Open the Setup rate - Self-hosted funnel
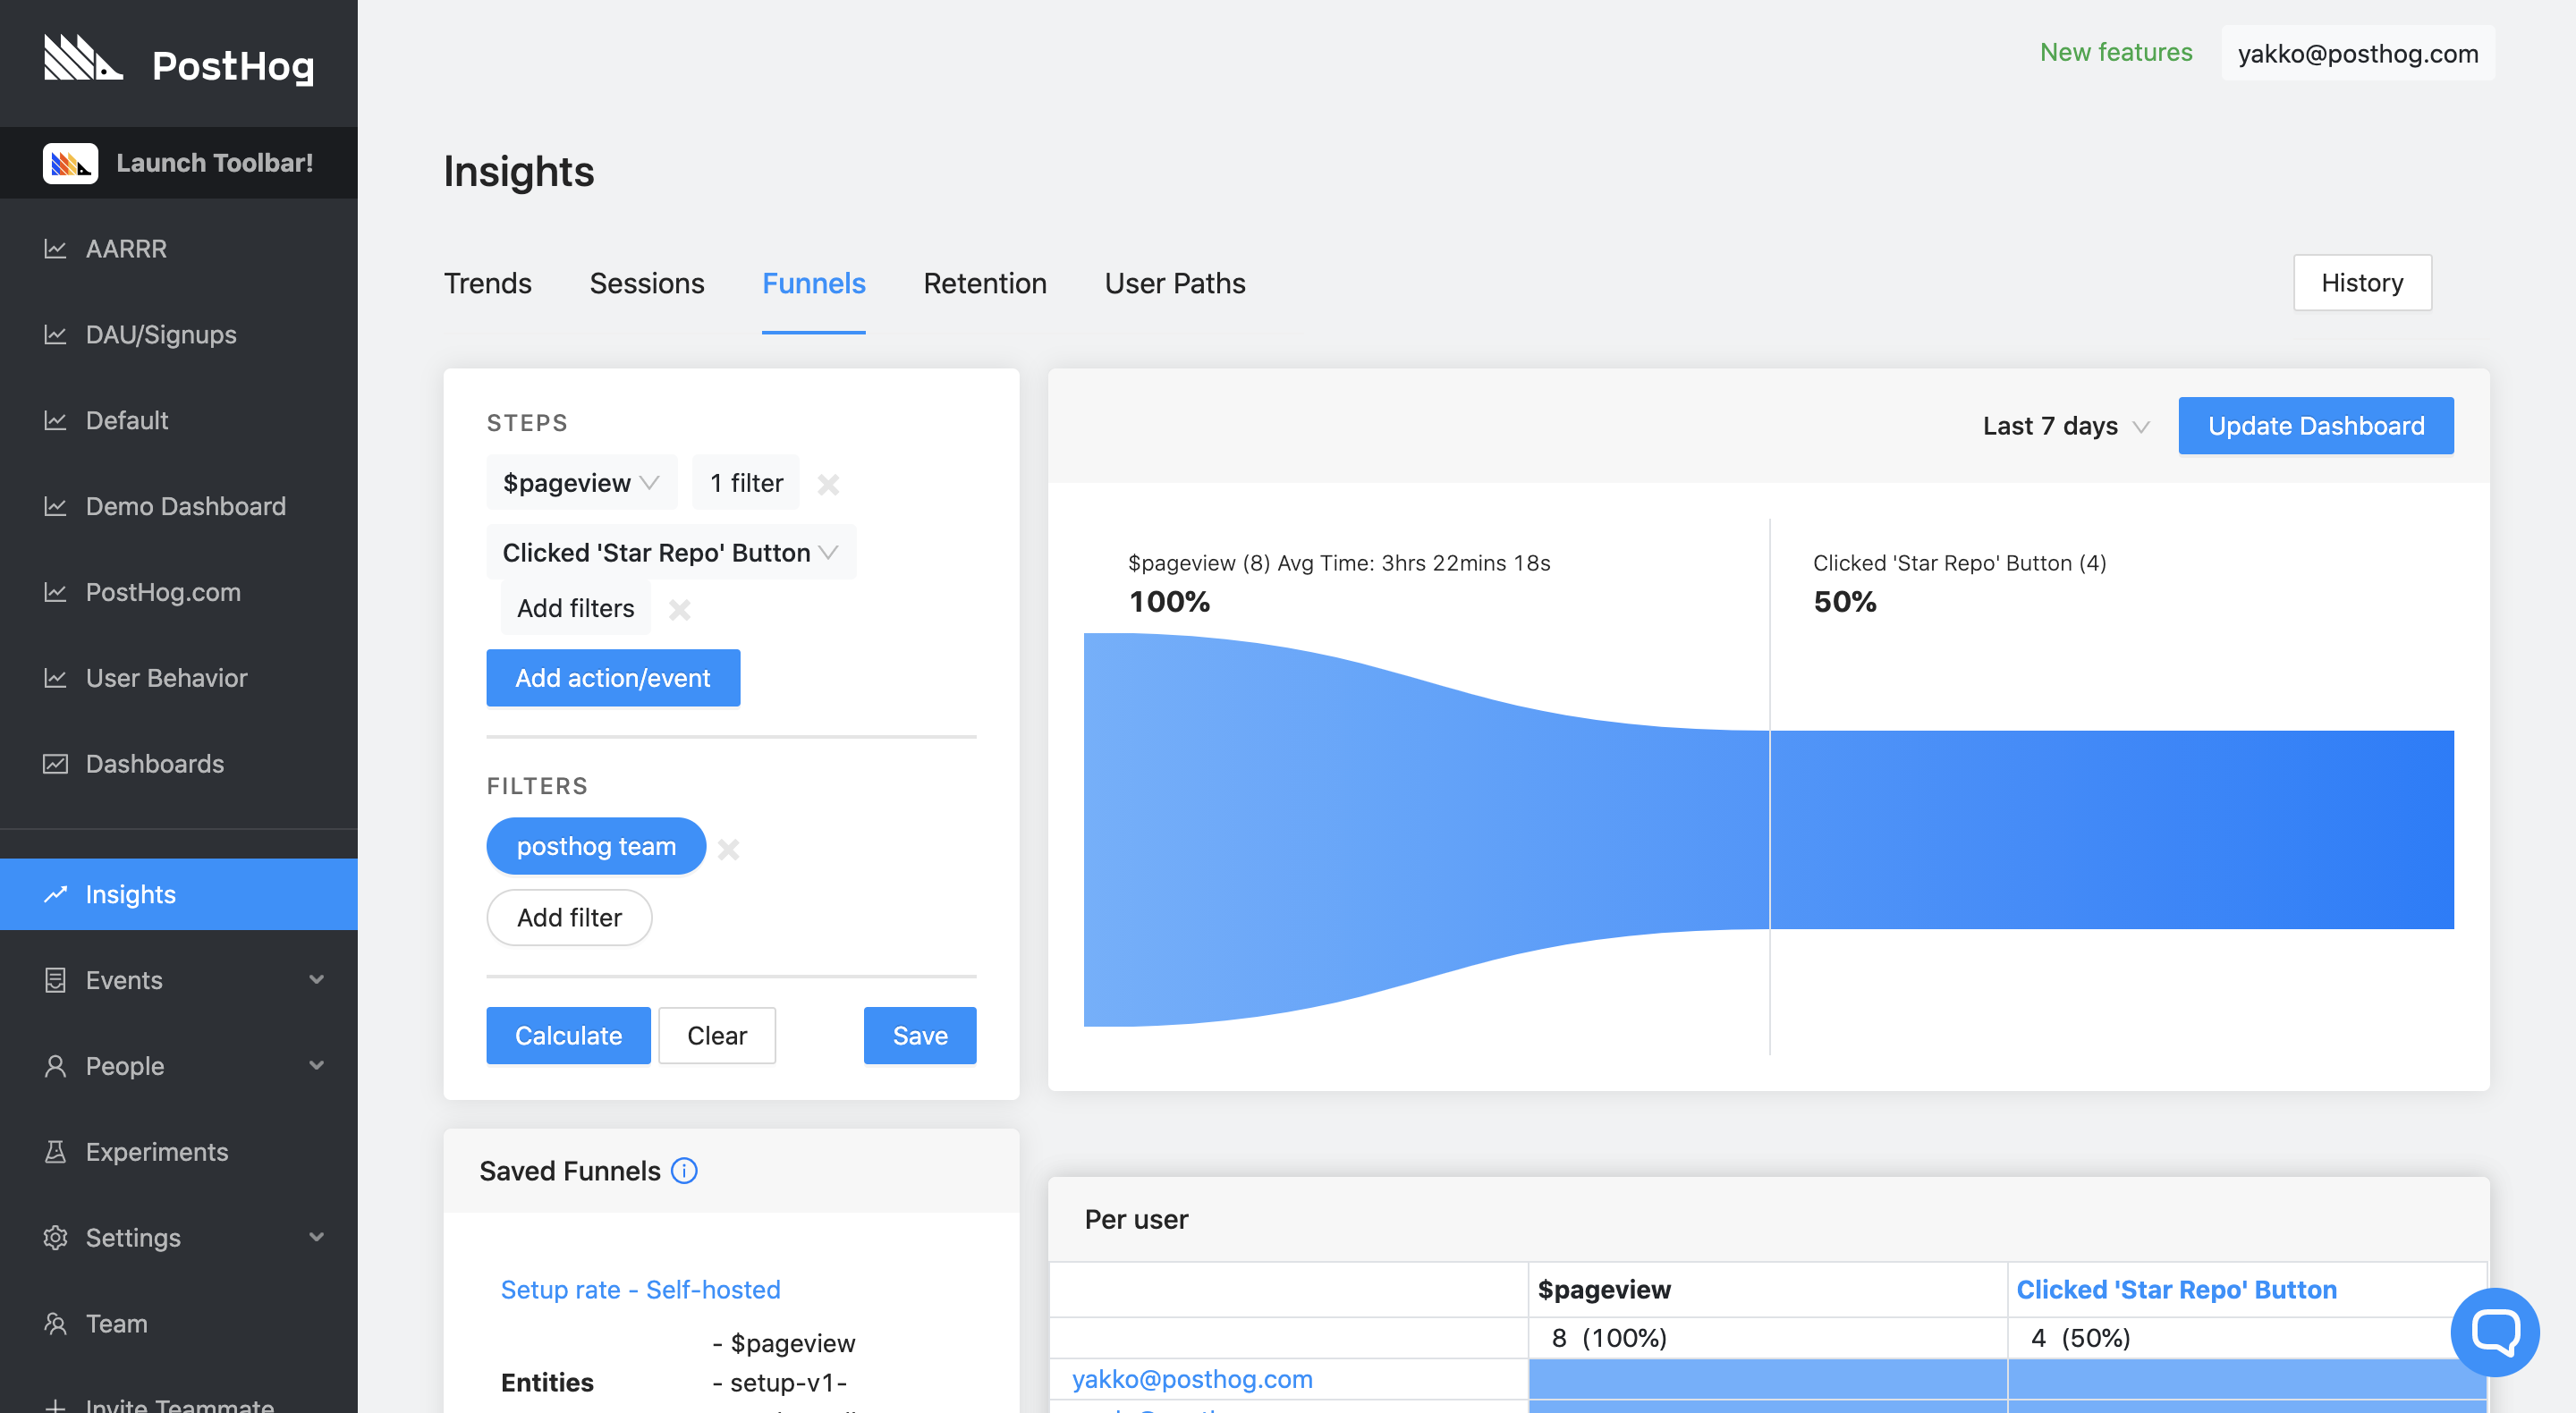 point(640,1290)
